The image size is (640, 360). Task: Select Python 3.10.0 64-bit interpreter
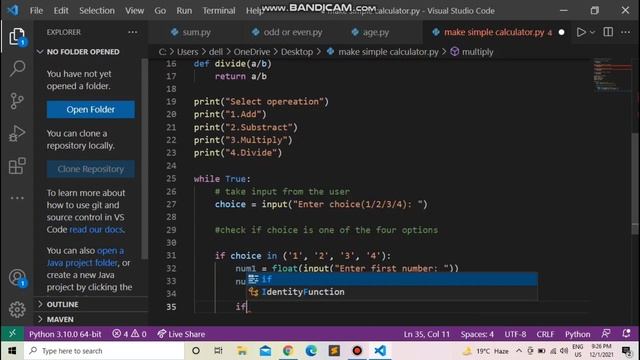coord(65,334)
